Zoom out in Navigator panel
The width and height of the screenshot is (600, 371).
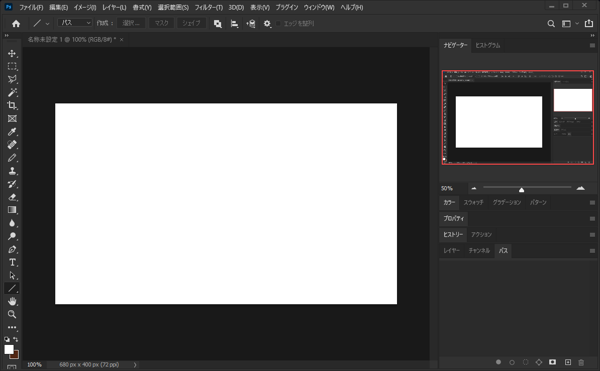(474, 188)
